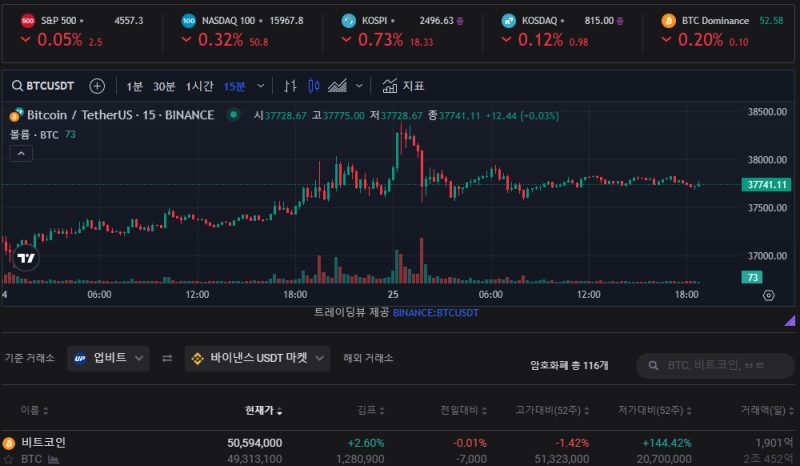This screenshot has width=800, height=466.
Task: Expand the timeframe dropdown chevron
Action: 261,86
